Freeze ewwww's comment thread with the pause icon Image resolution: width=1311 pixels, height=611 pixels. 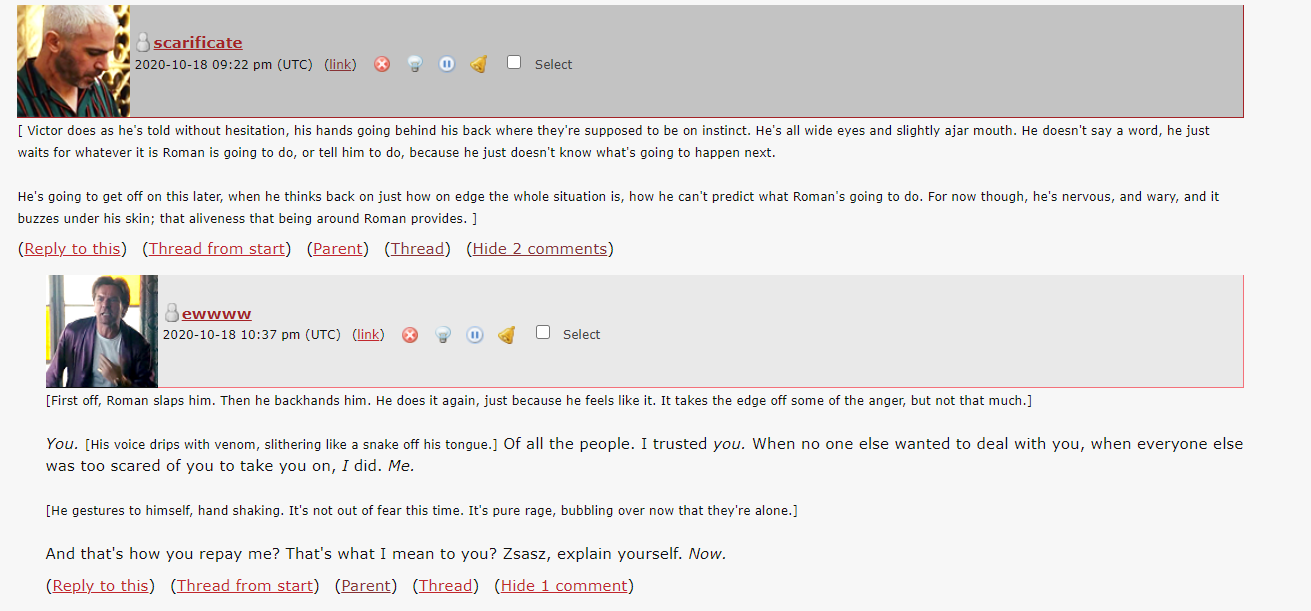475,334
